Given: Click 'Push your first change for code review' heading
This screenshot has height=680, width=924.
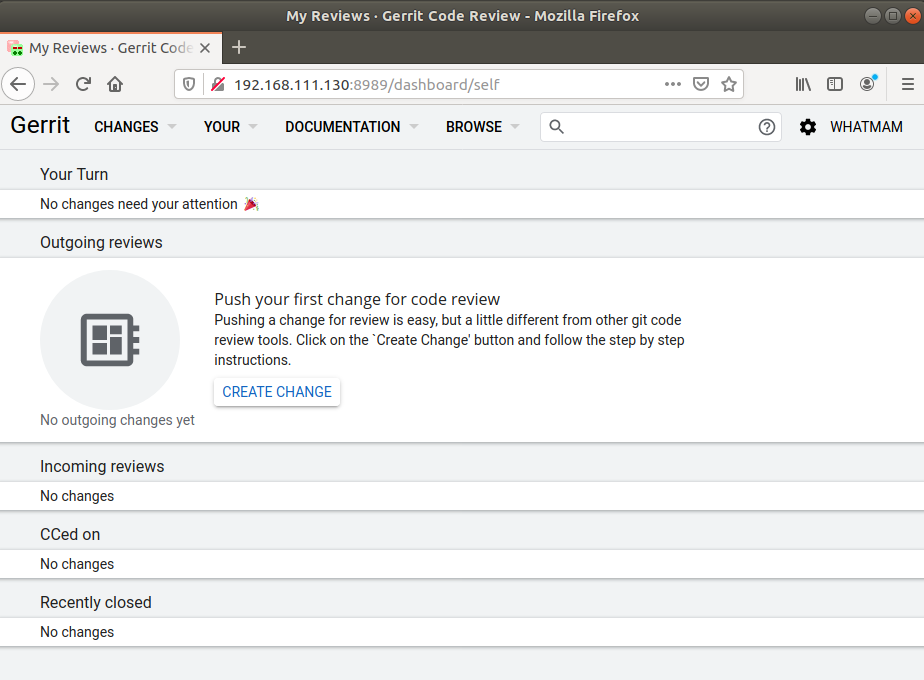Looking at the screenshot, I should click(x=357, y=299).
